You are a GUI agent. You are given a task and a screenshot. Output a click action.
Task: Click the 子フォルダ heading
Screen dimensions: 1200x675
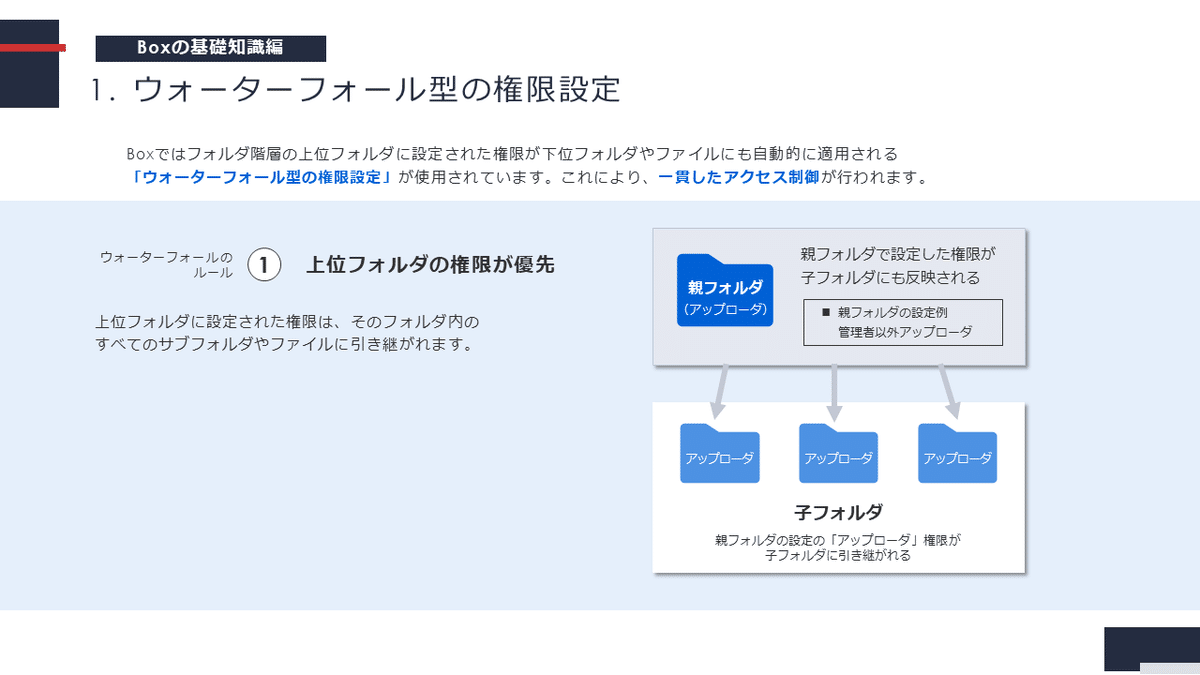tap(838, 512)
